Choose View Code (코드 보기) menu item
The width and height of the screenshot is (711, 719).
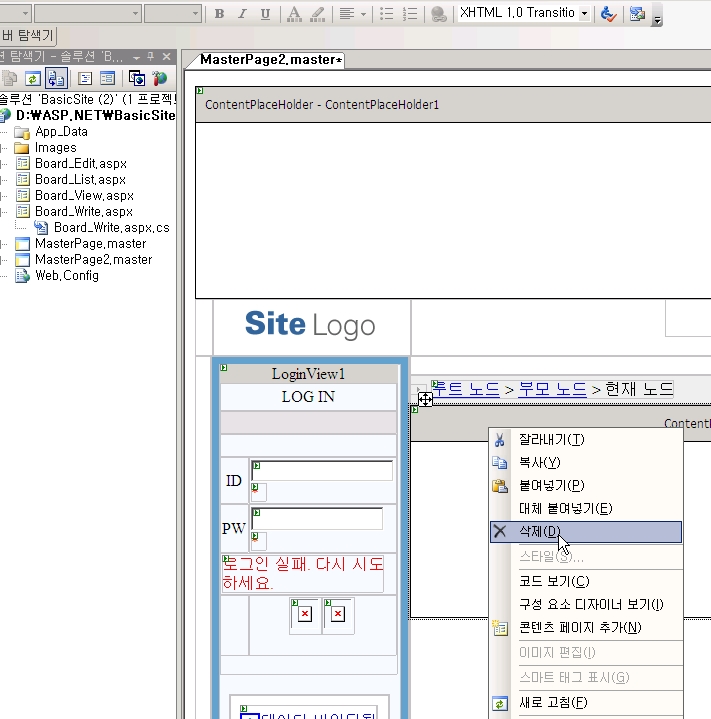coord(586,581)
